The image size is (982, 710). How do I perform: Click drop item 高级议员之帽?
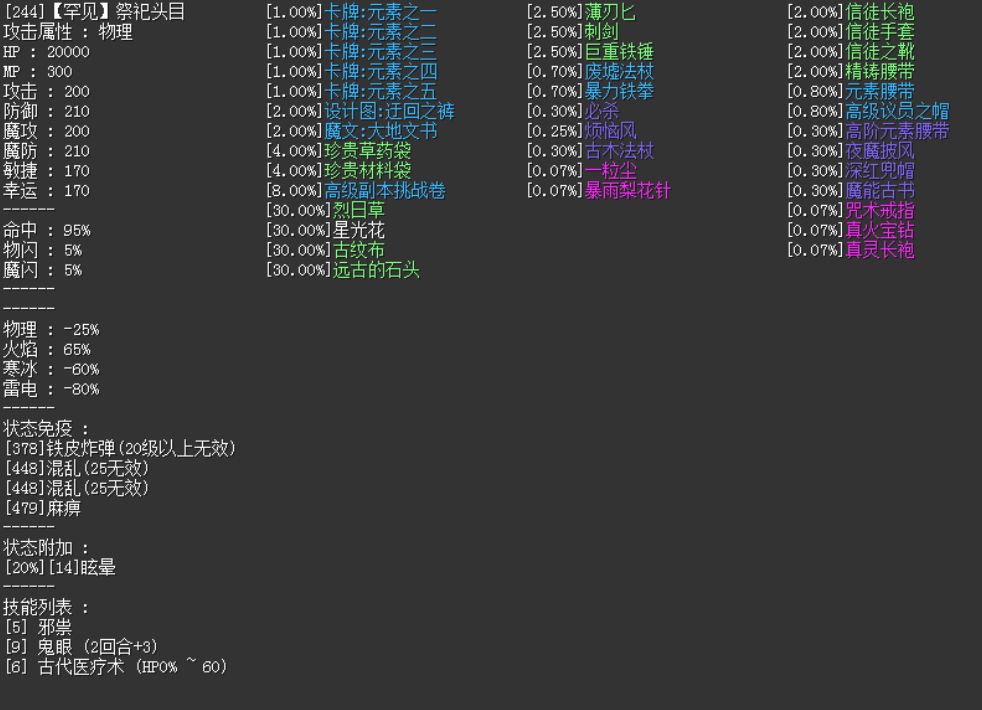click(x=897, y=111)
